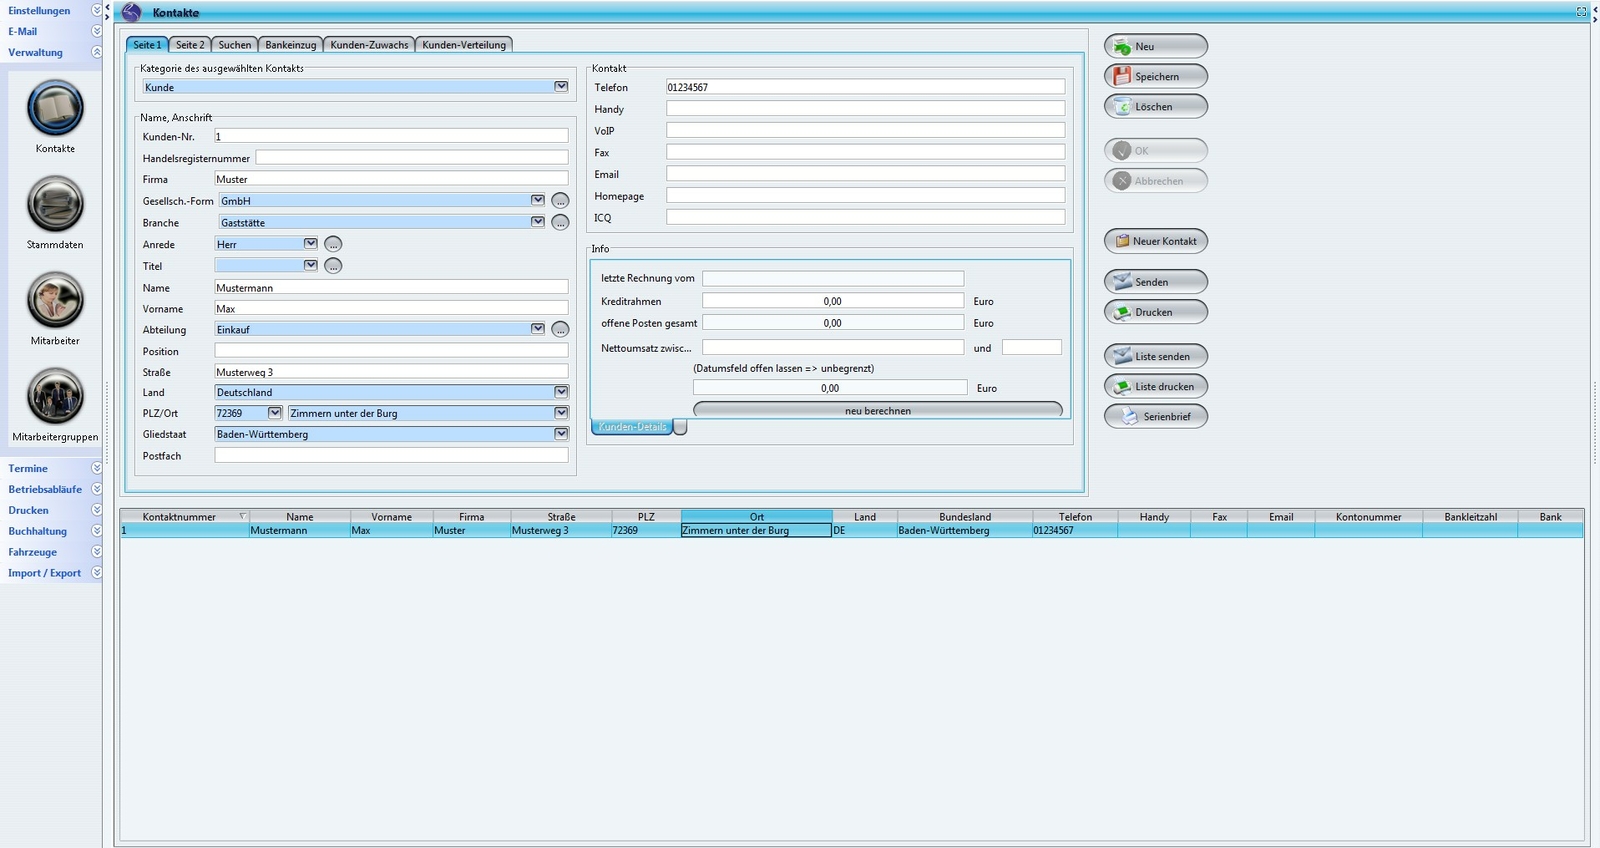Print with the Drucken button

[x=1156, y=312]
